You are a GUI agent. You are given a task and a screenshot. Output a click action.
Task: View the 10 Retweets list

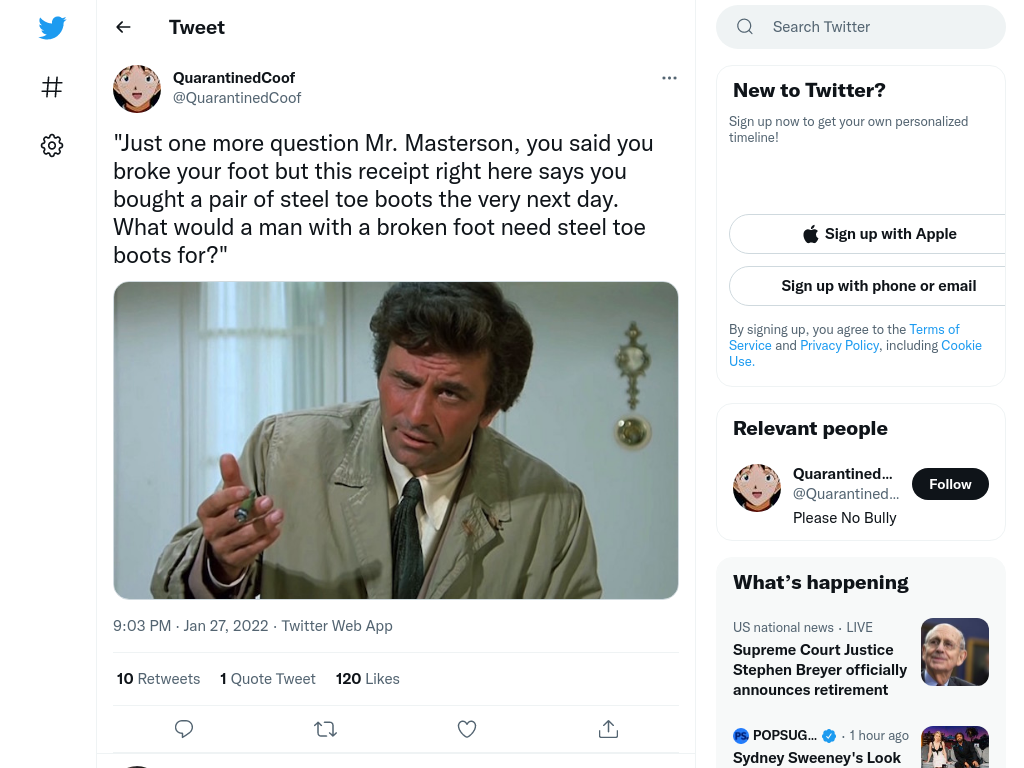[x=159, y=679]
